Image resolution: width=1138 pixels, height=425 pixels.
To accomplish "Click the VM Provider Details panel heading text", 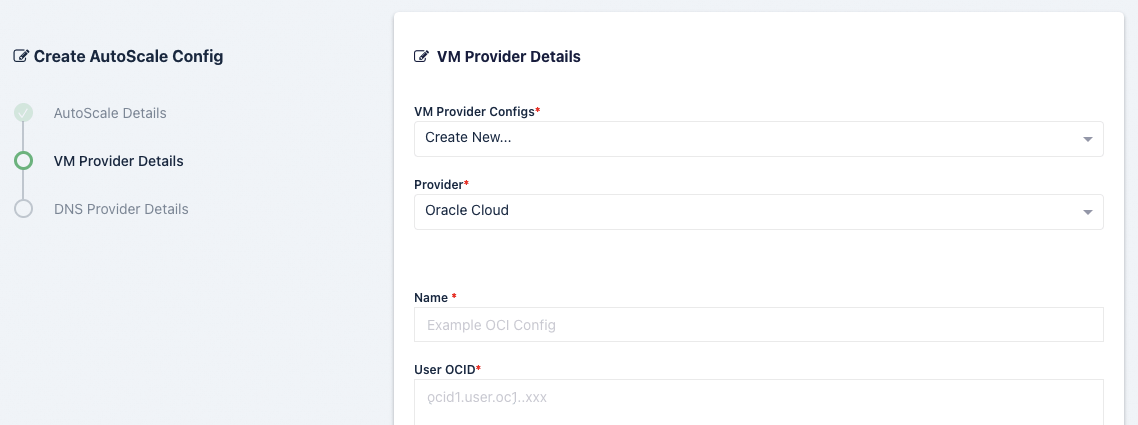I will coord(508,57).
